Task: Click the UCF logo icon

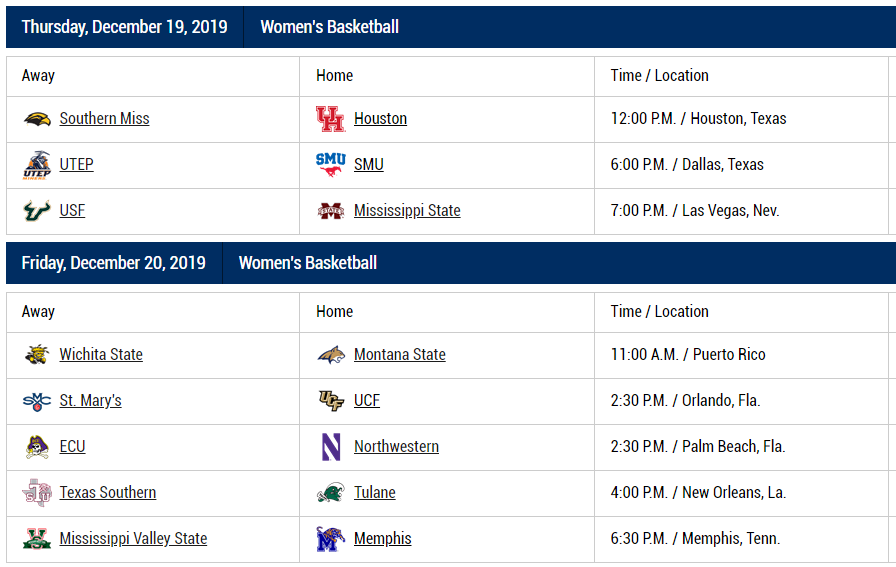Action: 331,401
